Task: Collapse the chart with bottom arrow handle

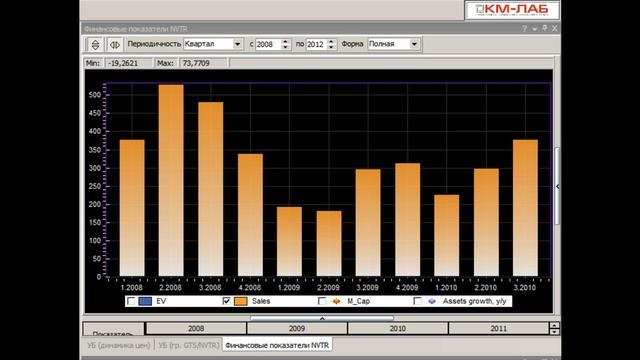Action: (322, 318)
